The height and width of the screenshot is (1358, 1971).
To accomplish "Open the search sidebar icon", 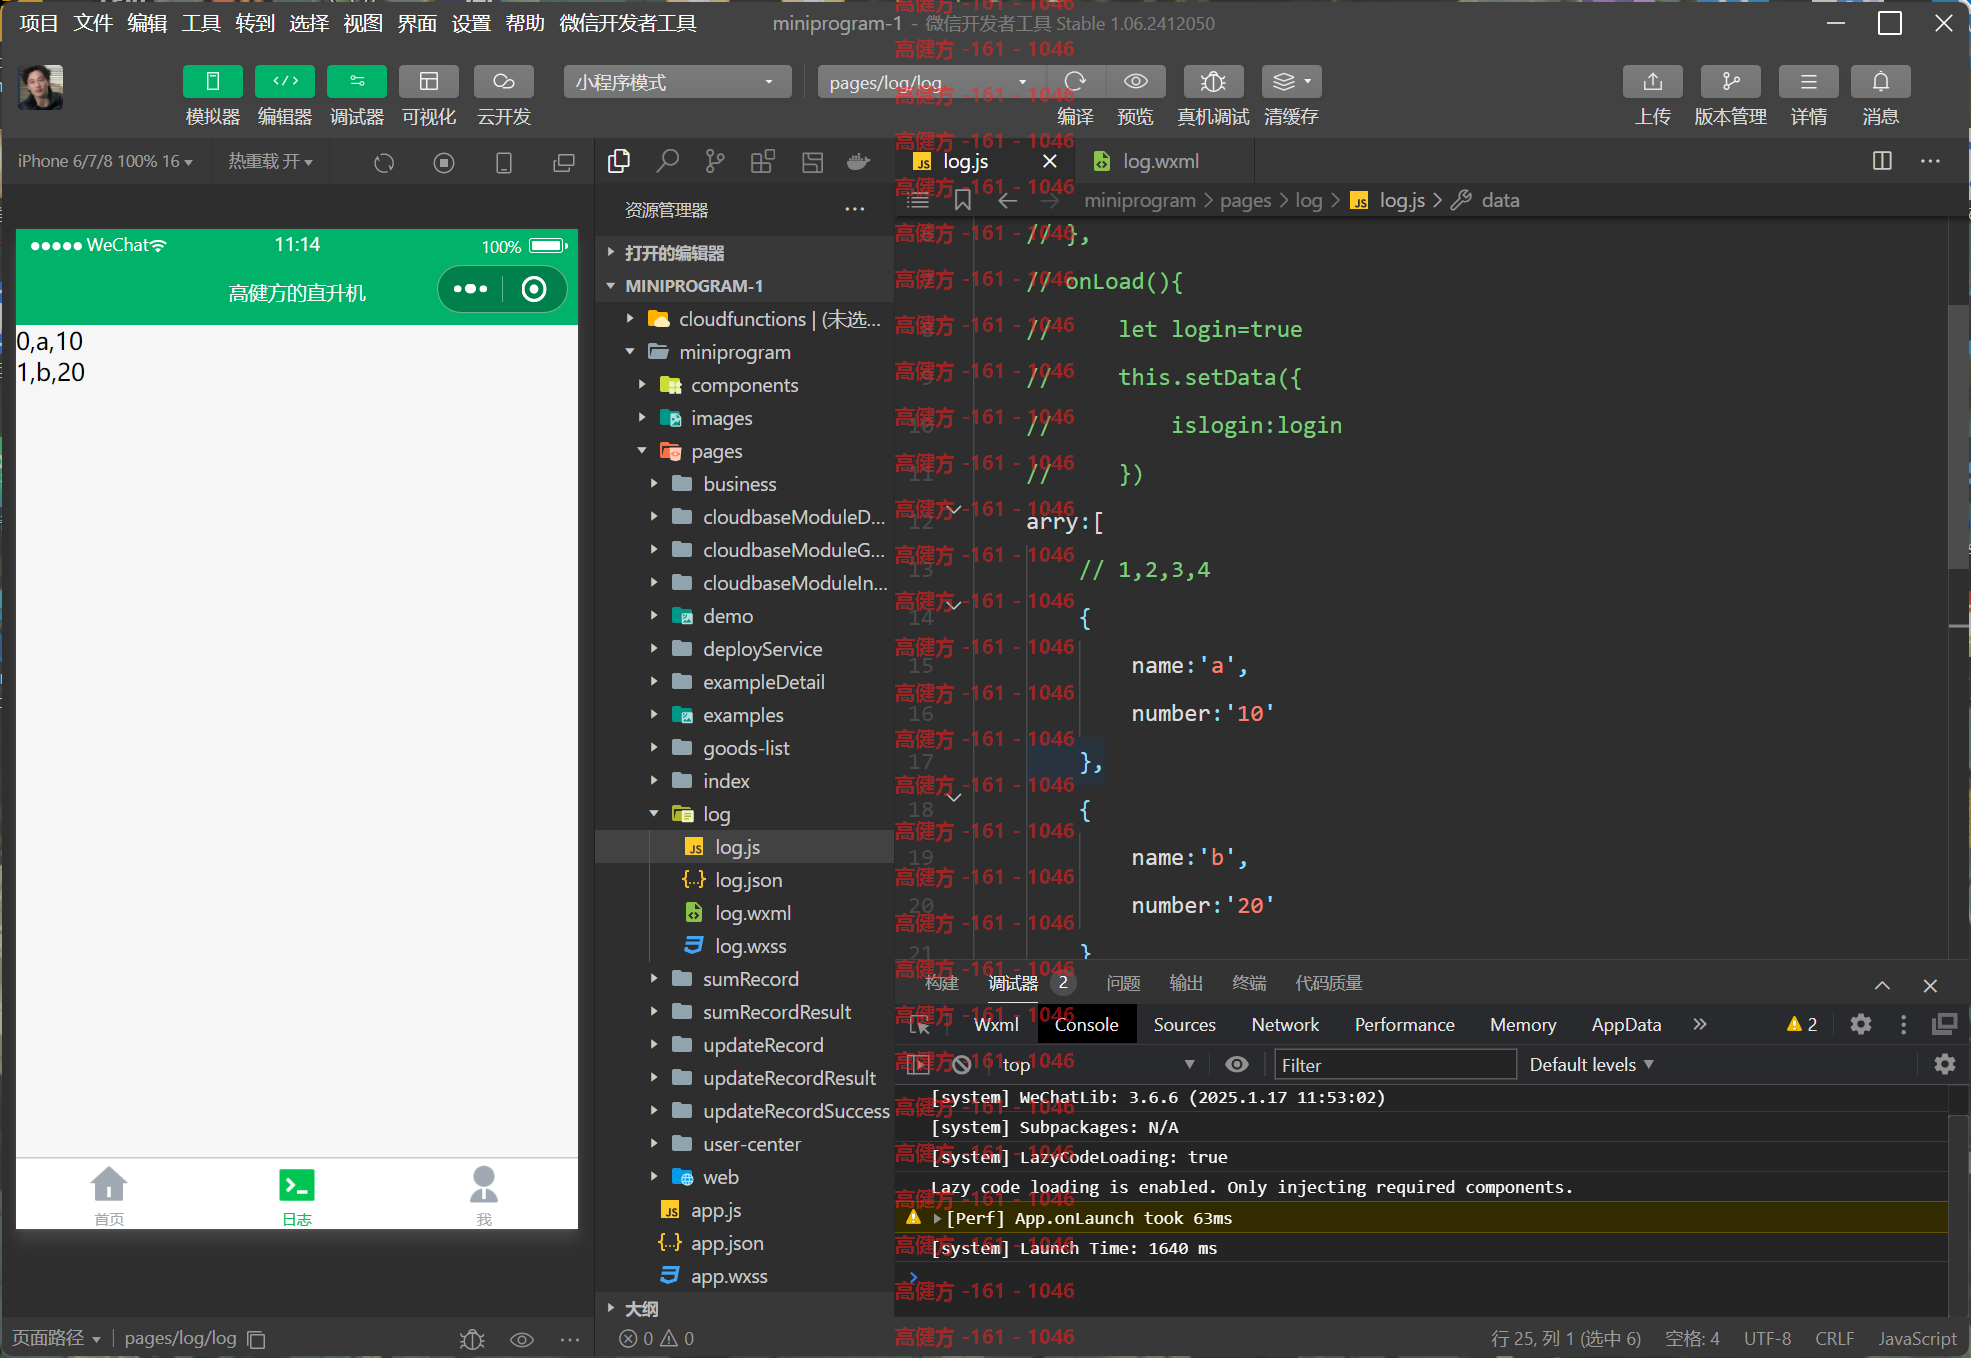I will 667,161.
